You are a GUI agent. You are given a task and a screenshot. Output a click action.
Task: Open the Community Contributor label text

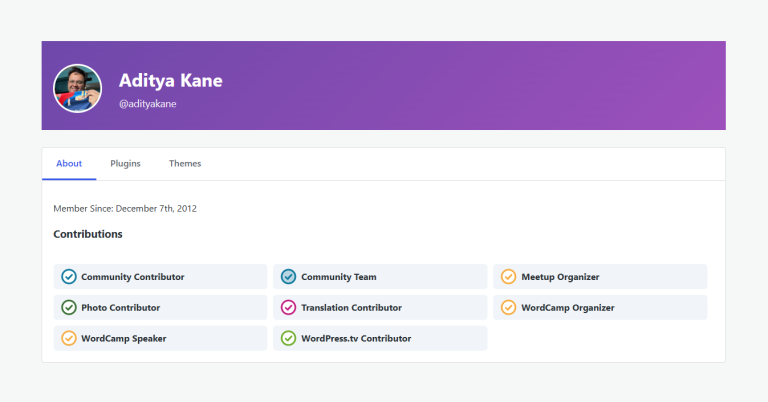pyautogui.click(x=133, y=277)
